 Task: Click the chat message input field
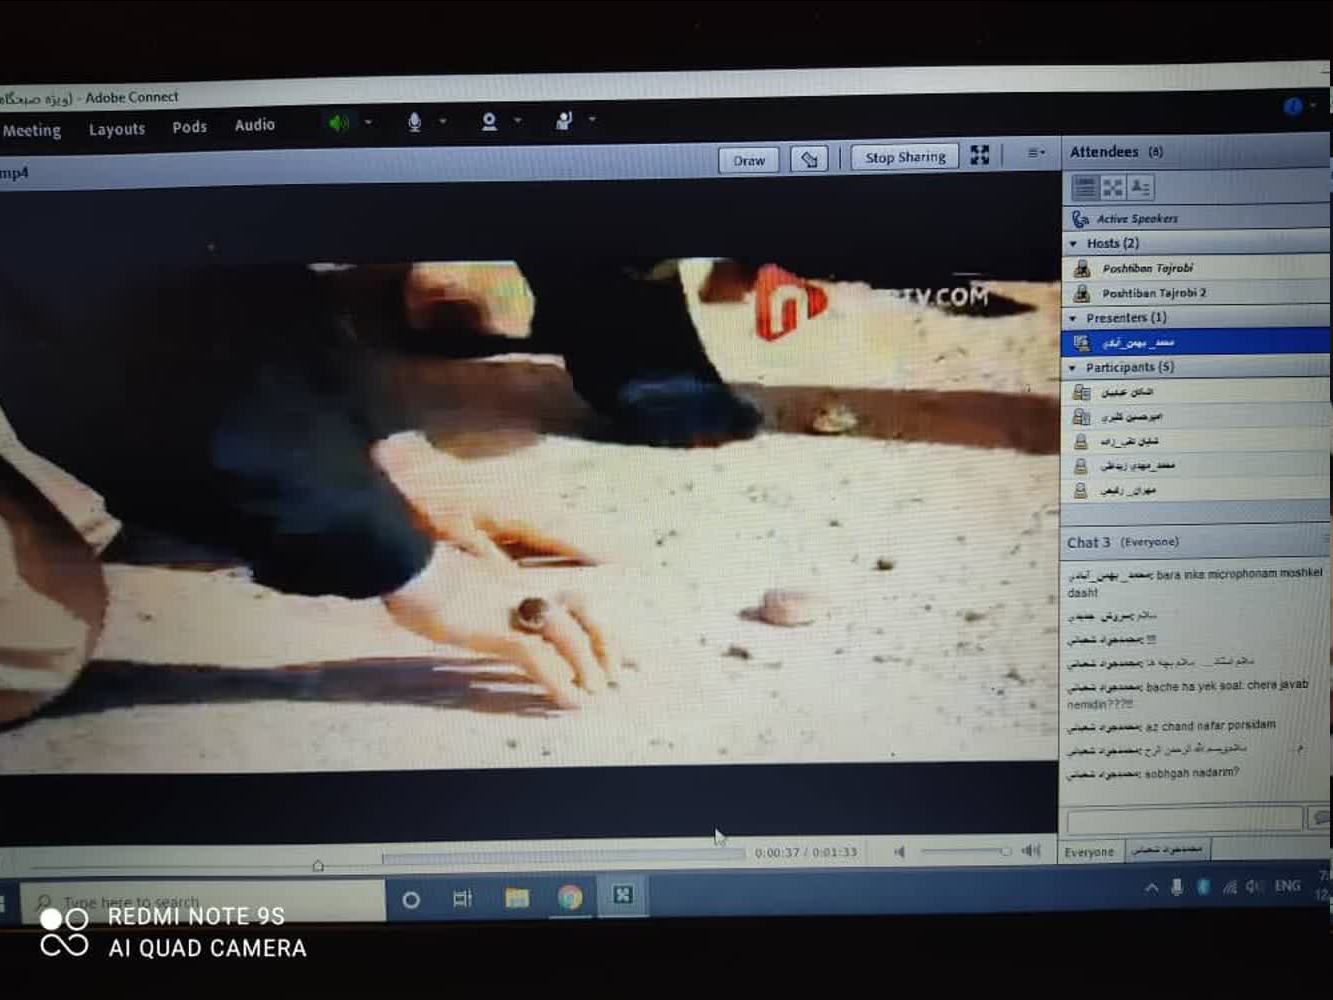[x=1184, y=821]
